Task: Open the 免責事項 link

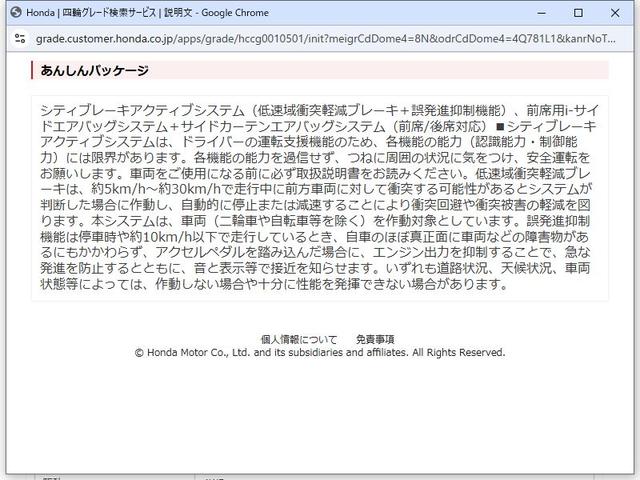Action: click(375, 339)
